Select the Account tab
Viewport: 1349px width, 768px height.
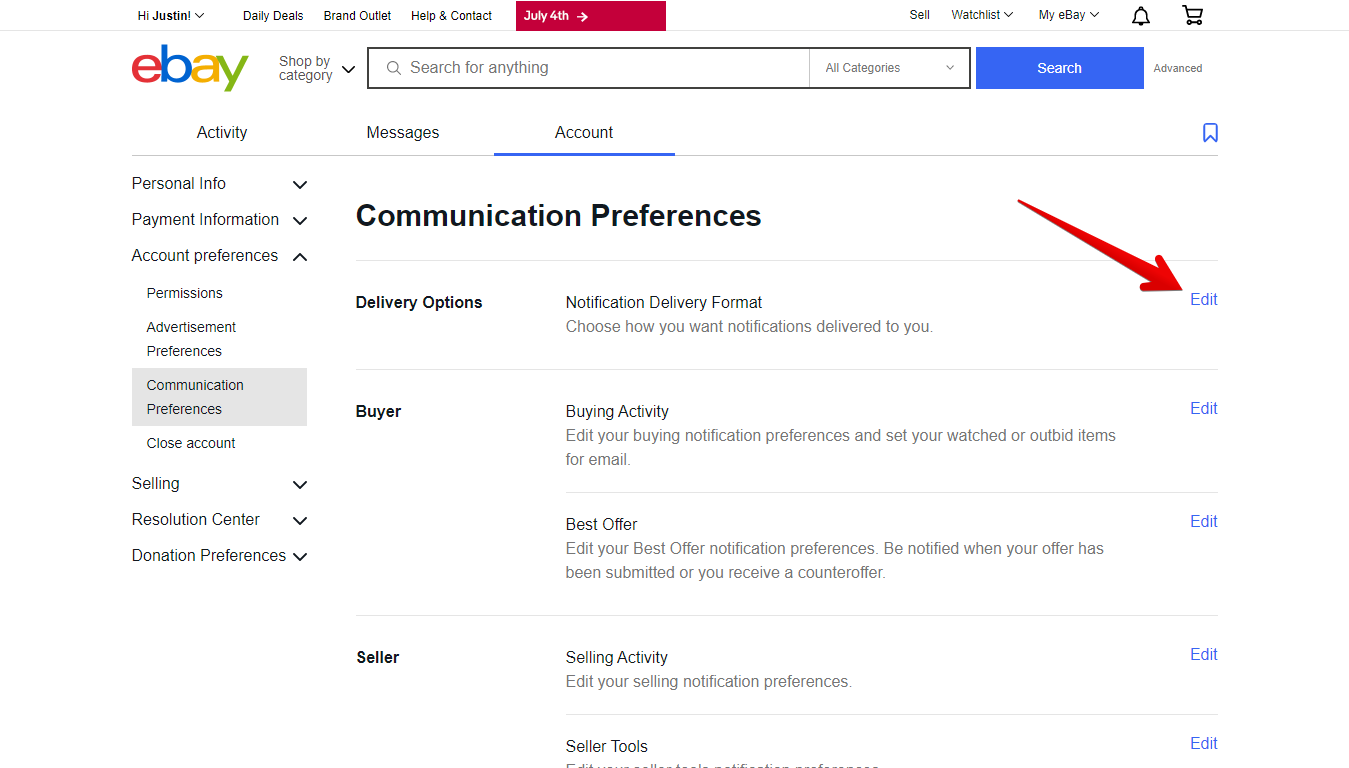point(584,132)
